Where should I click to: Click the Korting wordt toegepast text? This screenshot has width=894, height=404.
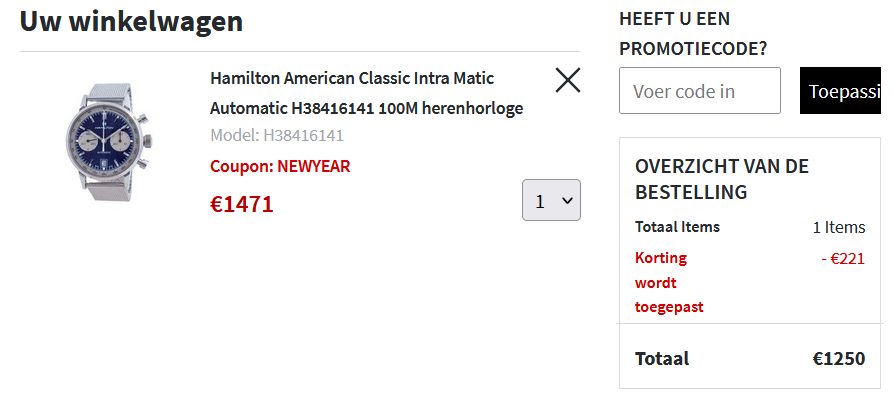coord(669,283)
